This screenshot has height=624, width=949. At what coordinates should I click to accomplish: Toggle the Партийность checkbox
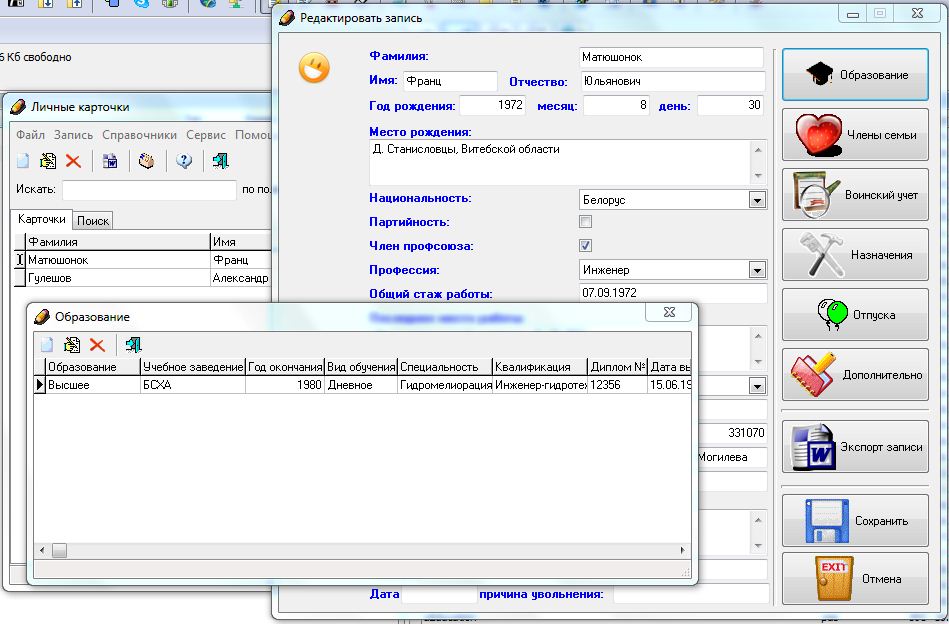pos(586,222)
